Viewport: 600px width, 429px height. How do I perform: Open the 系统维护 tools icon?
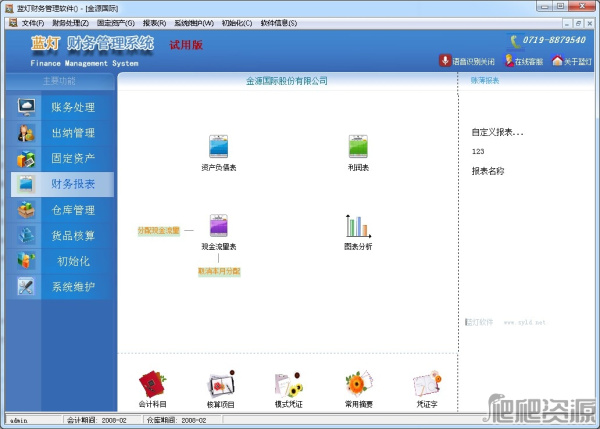click(x=26, y=287)
